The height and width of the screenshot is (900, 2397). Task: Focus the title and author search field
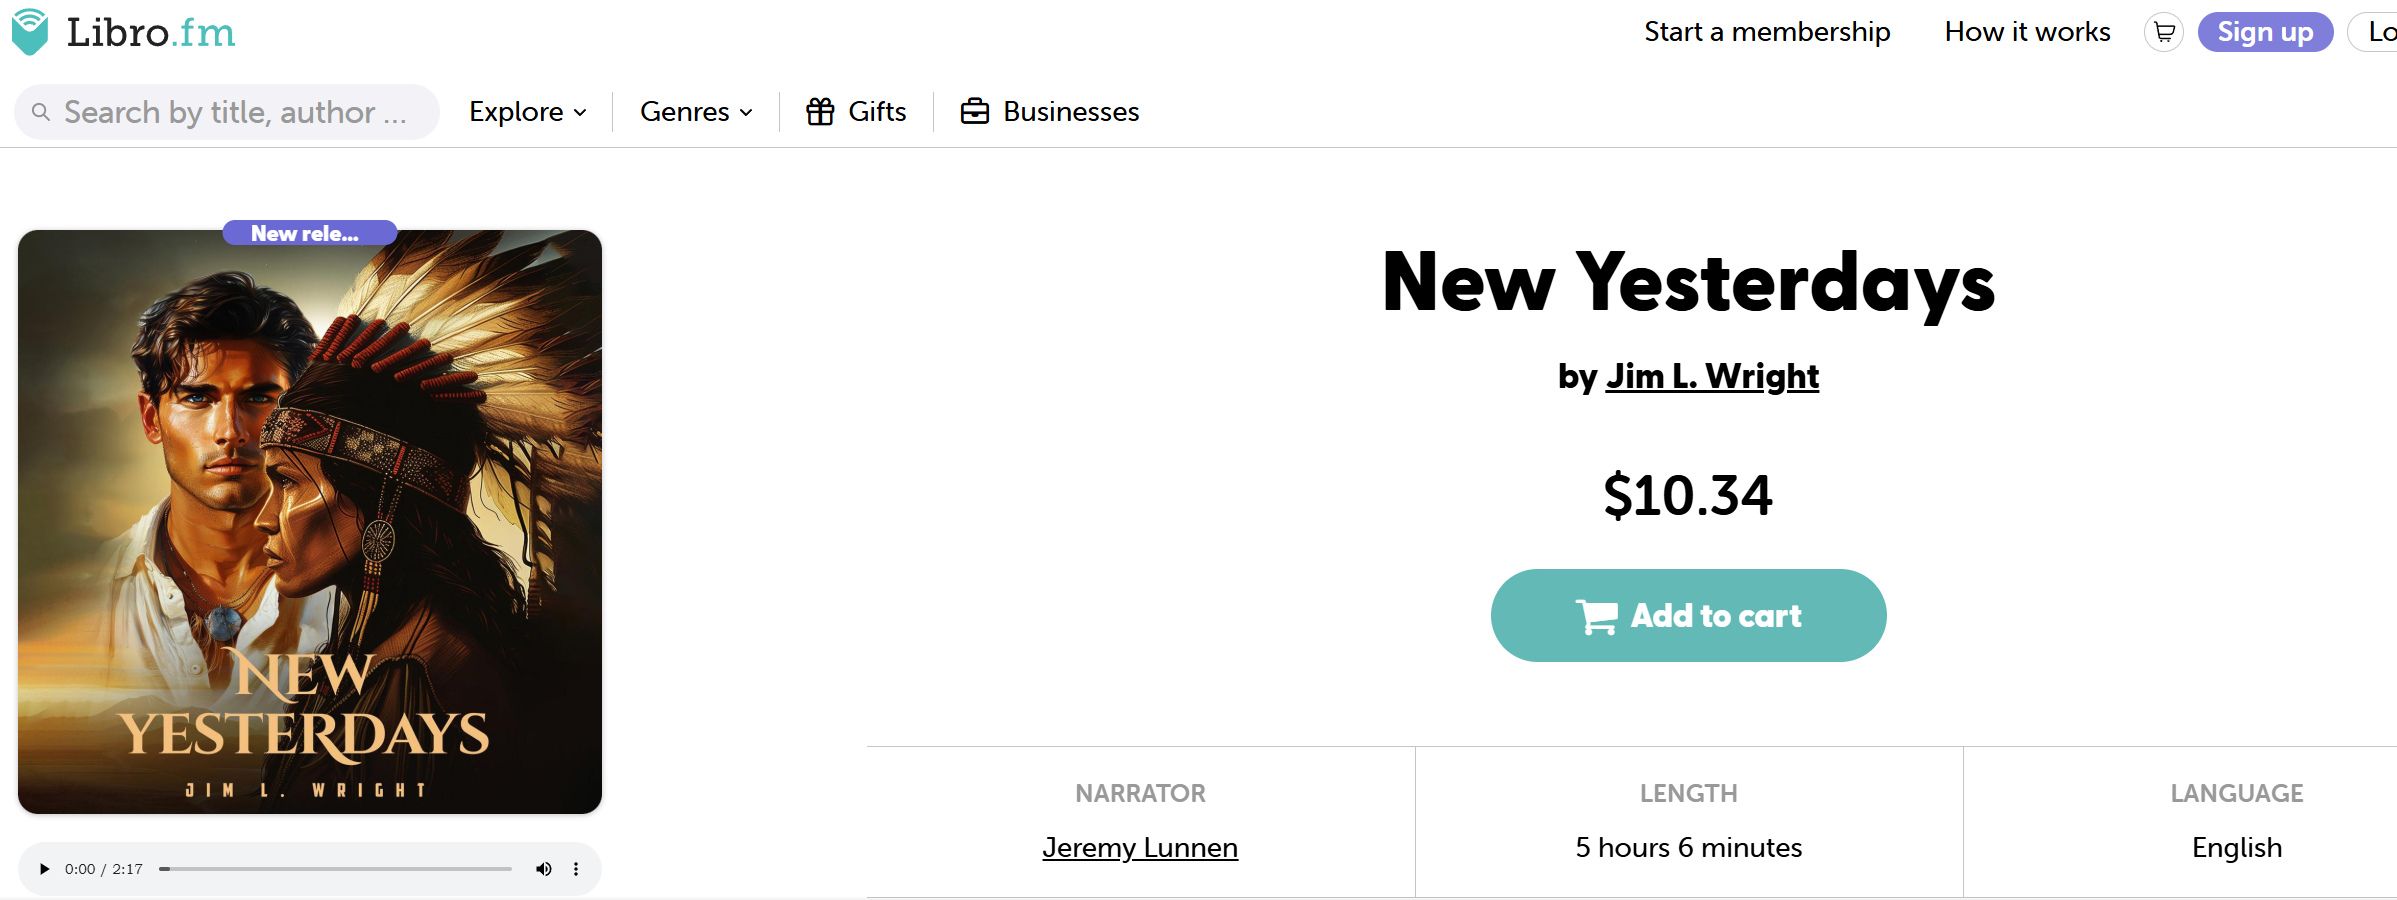coord(236,112)
